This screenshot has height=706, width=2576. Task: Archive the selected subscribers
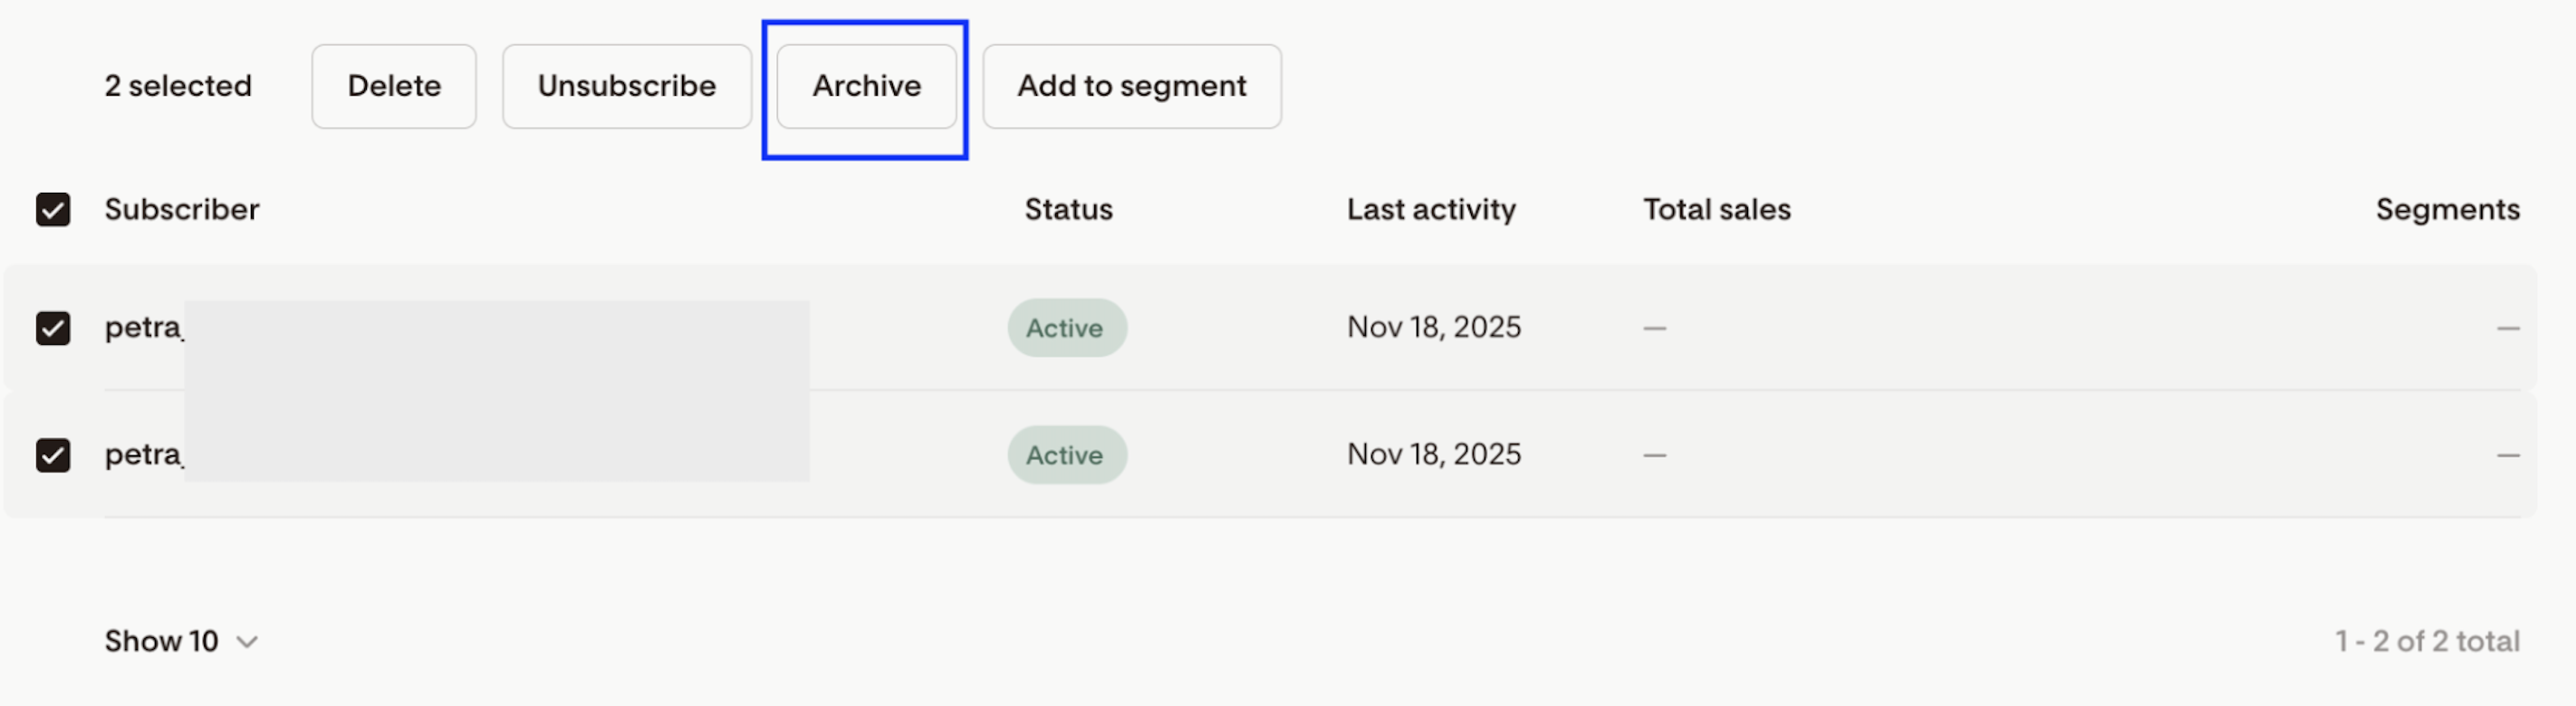(x=866, y=86)
